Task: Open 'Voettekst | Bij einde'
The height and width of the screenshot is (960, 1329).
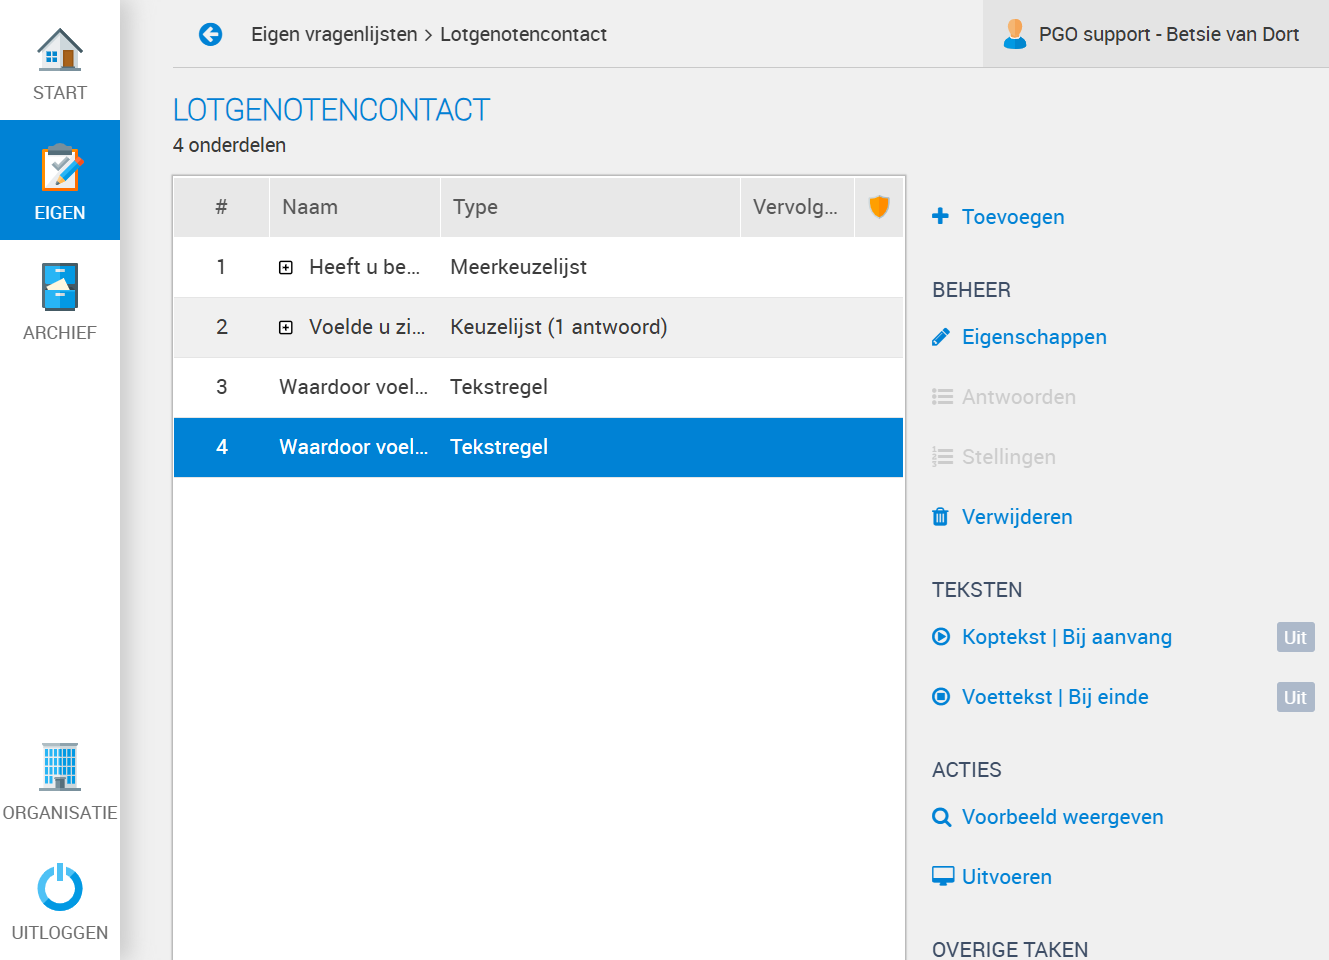Action: click(x=1055, y=697)
